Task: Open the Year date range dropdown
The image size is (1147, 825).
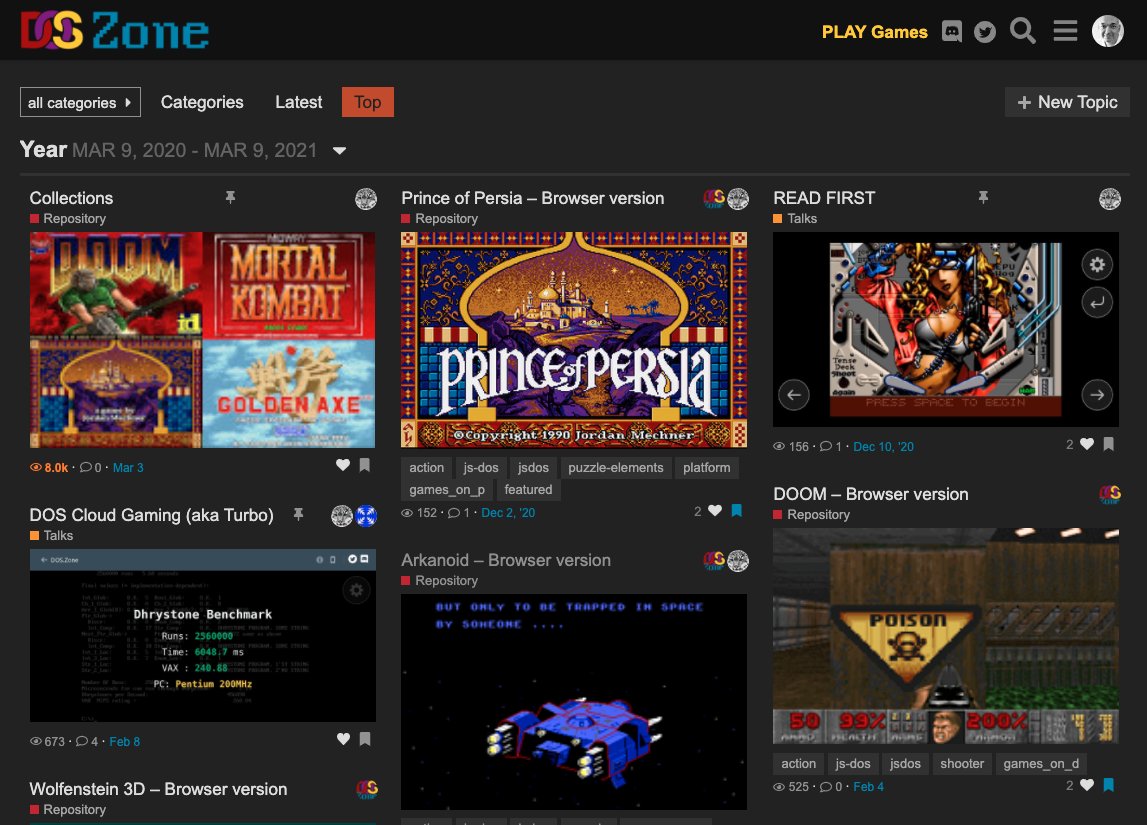Action: tap(339, 151)
